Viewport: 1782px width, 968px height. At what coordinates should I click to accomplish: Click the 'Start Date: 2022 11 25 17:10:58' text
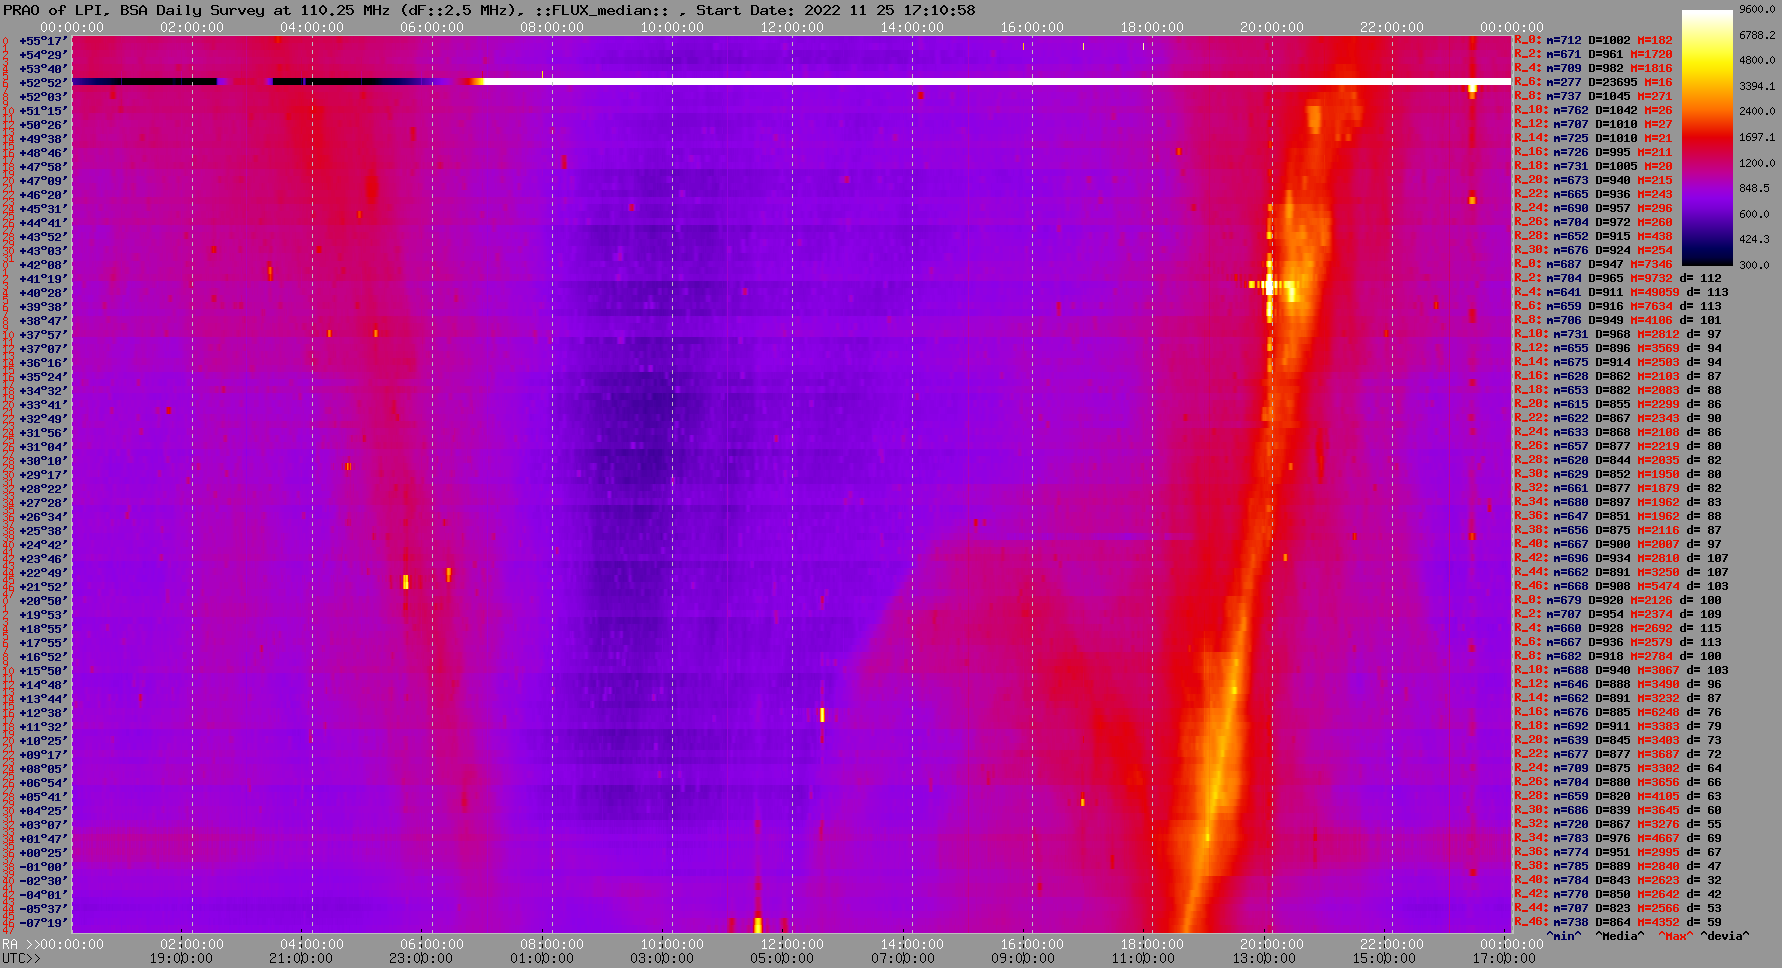(x=836, y=10)
